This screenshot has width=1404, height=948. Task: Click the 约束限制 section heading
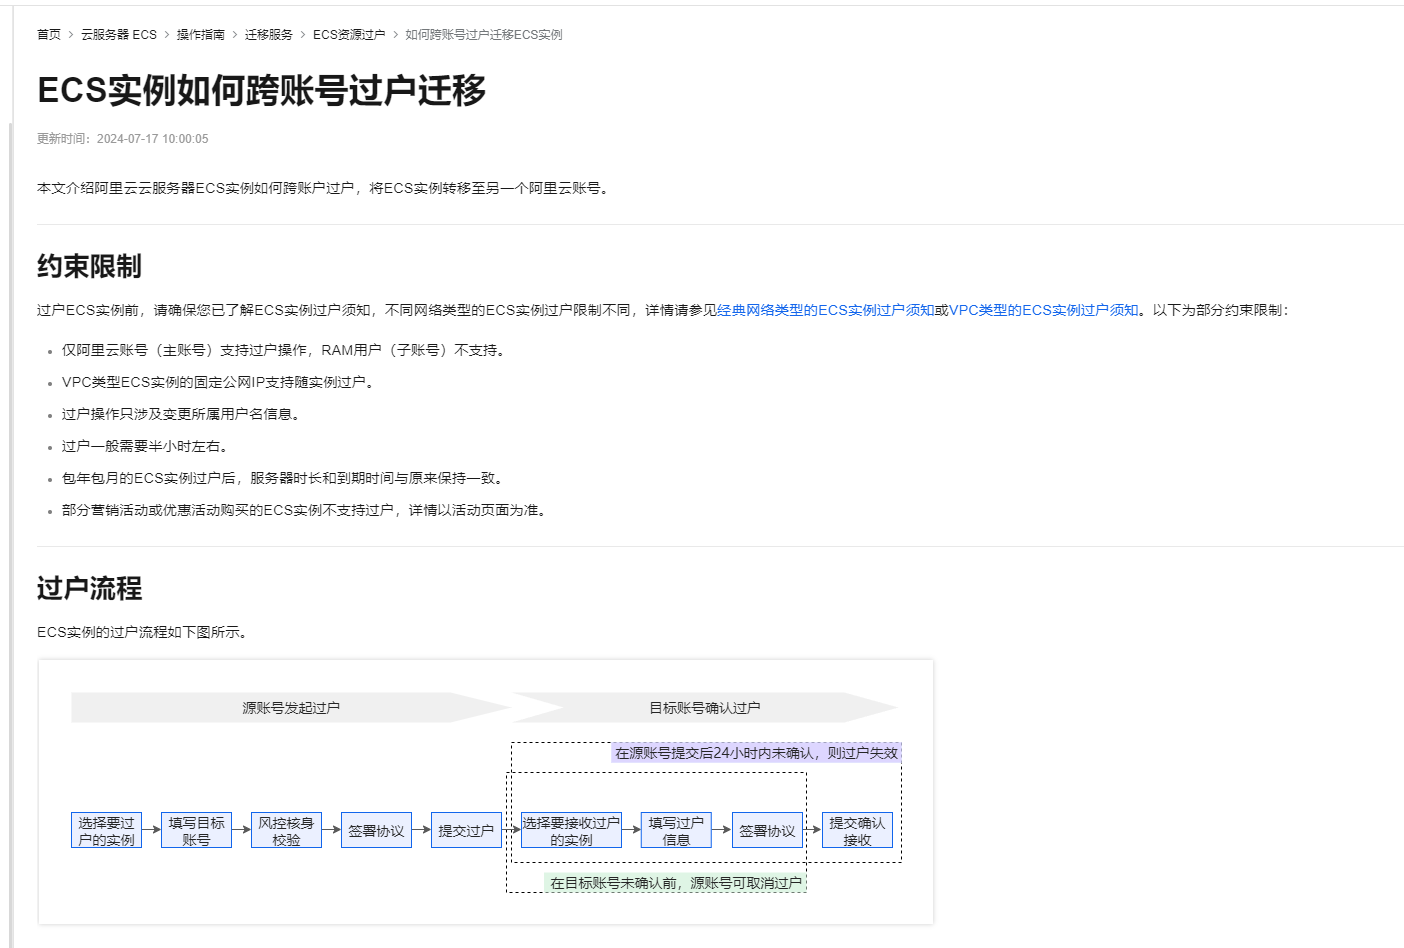tap(90, 266)
